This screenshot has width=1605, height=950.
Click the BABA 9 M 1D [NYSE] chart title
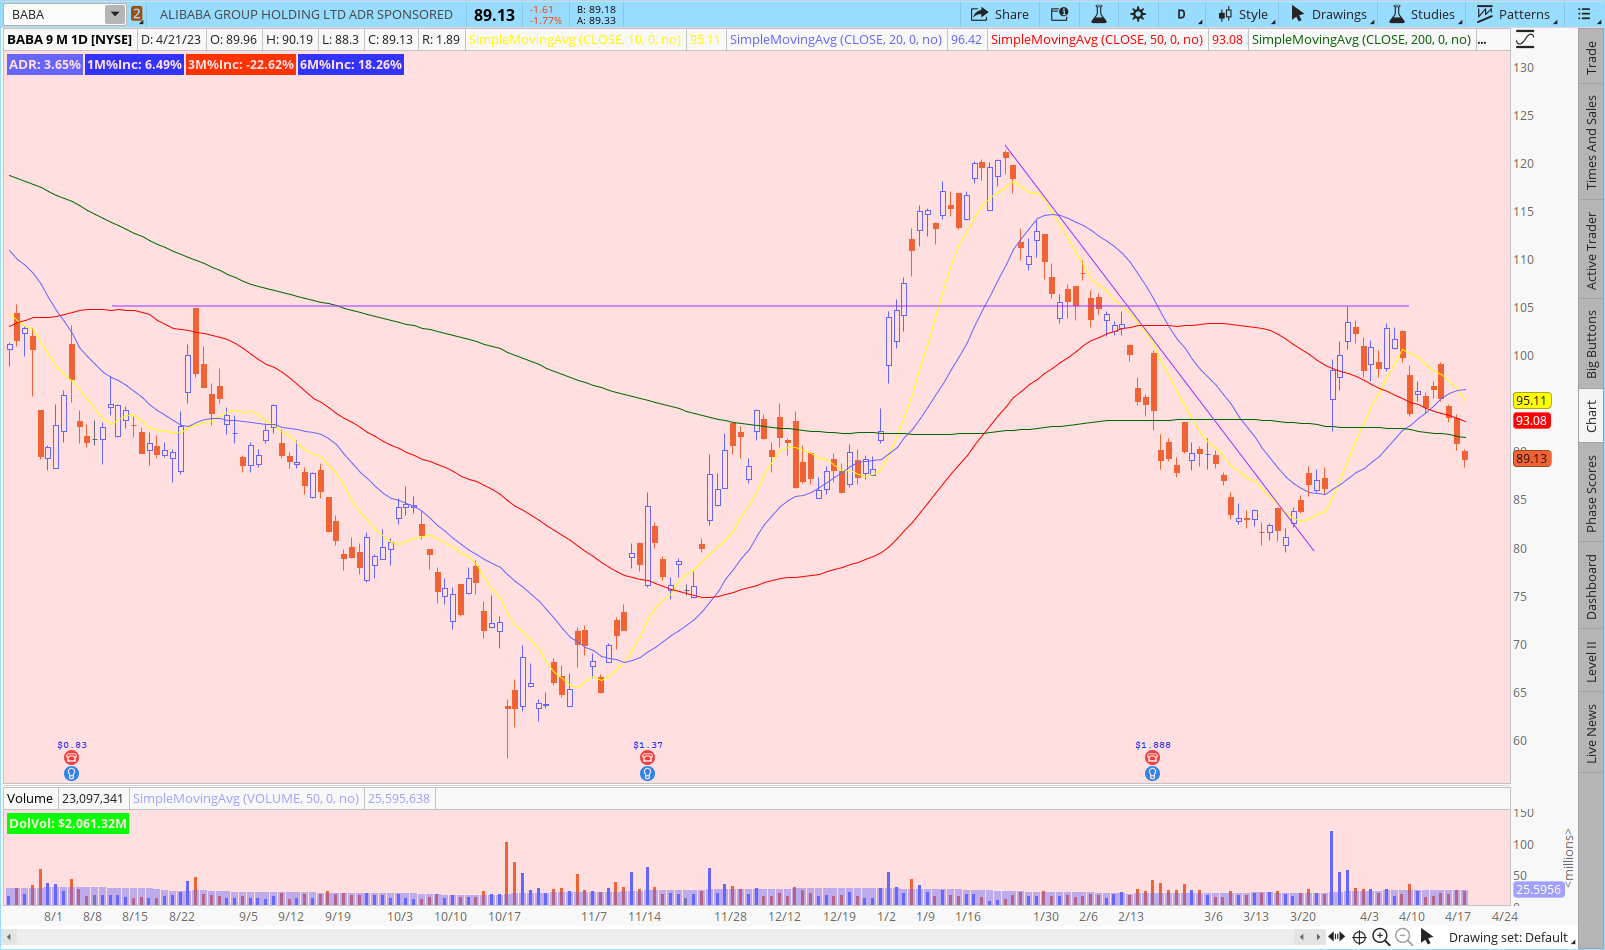[70, 40]
